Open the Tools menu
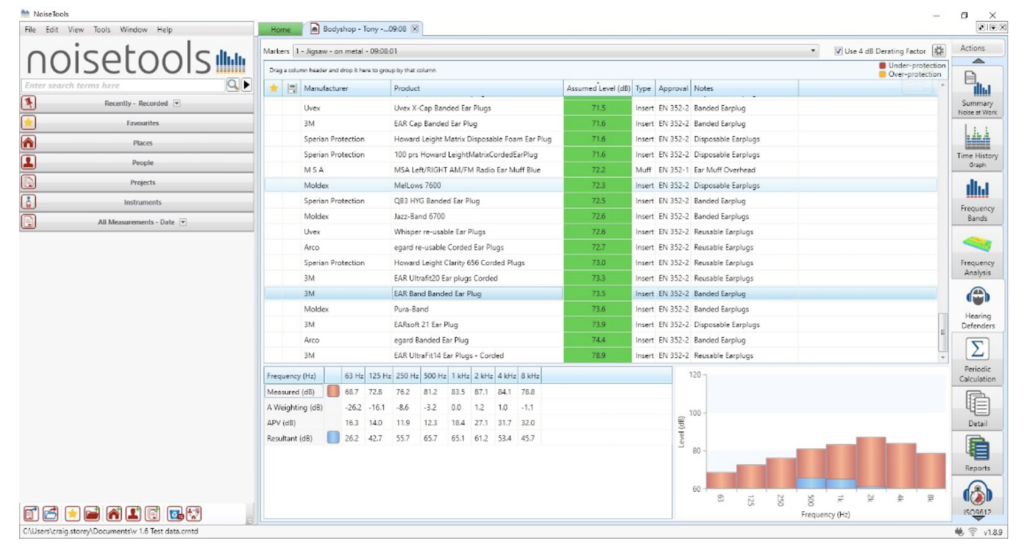1024x550 pixels. click(x=102, y=30)
